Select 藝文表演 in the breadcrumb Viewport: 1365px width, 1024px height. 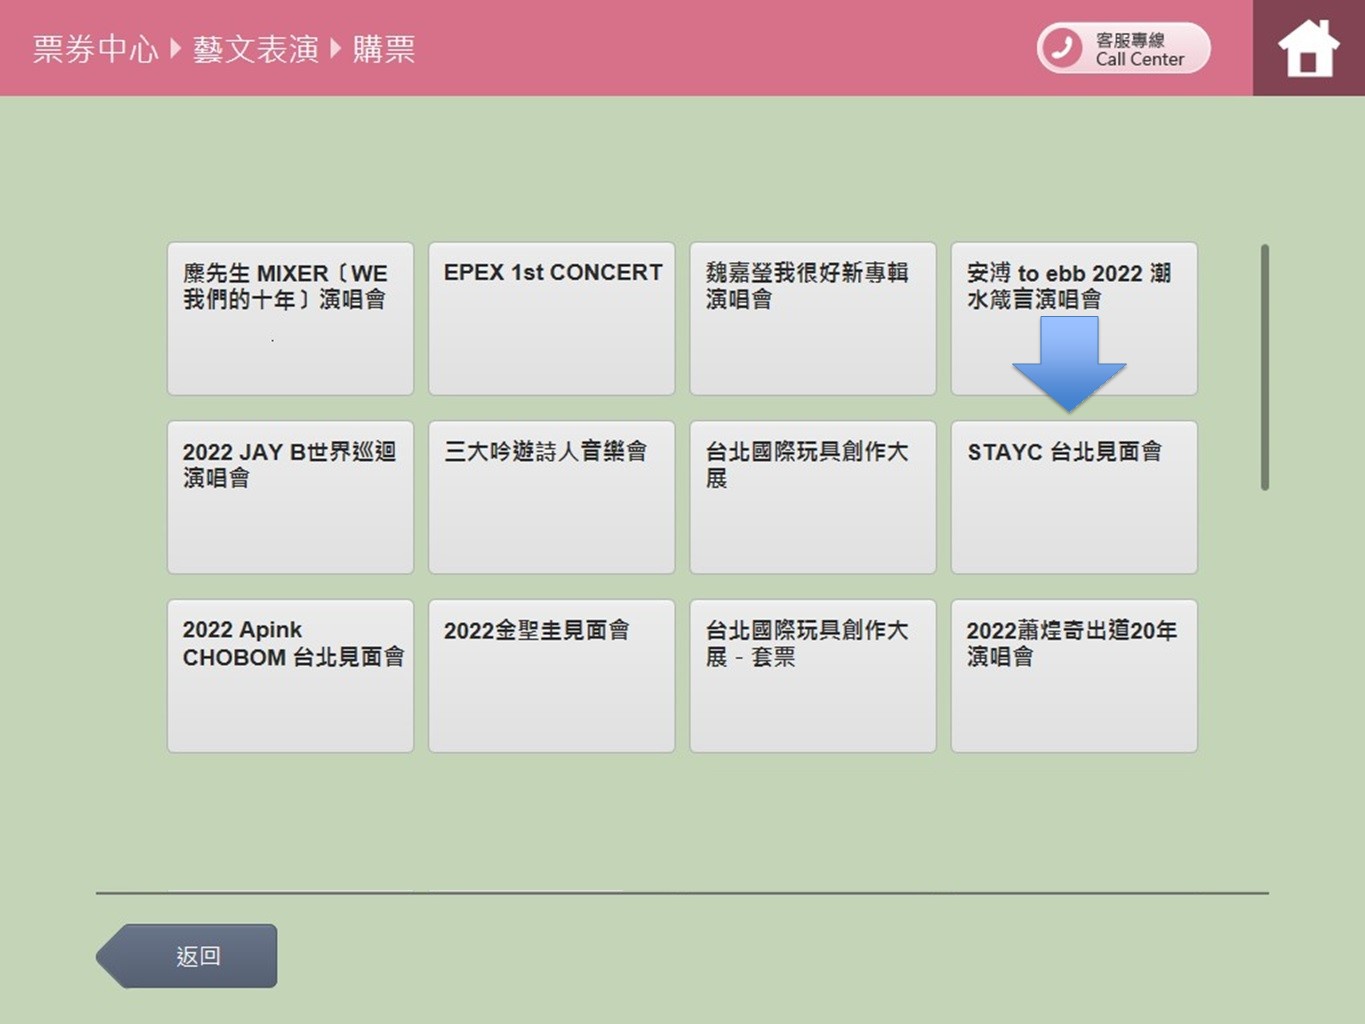point(255,49)
